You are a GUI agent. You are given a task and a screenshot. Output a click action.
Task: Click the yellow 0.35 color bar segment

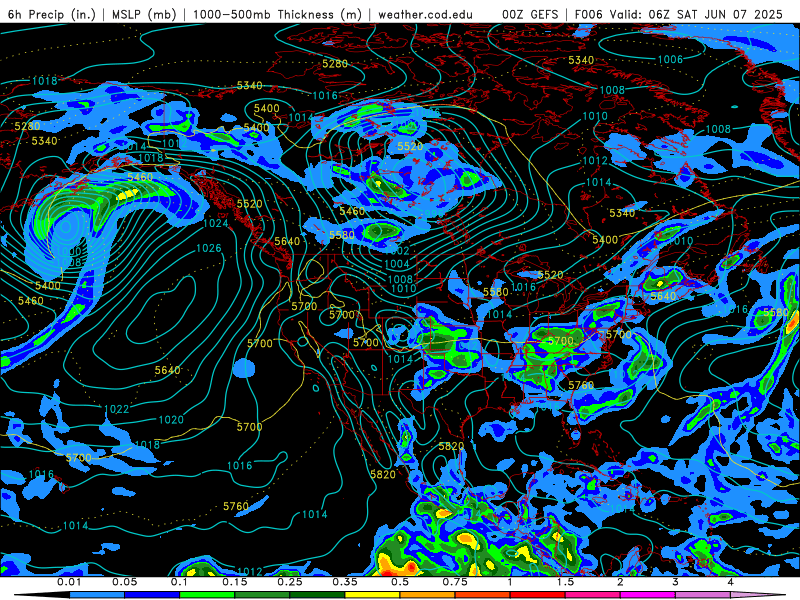[x=372, y=595]
